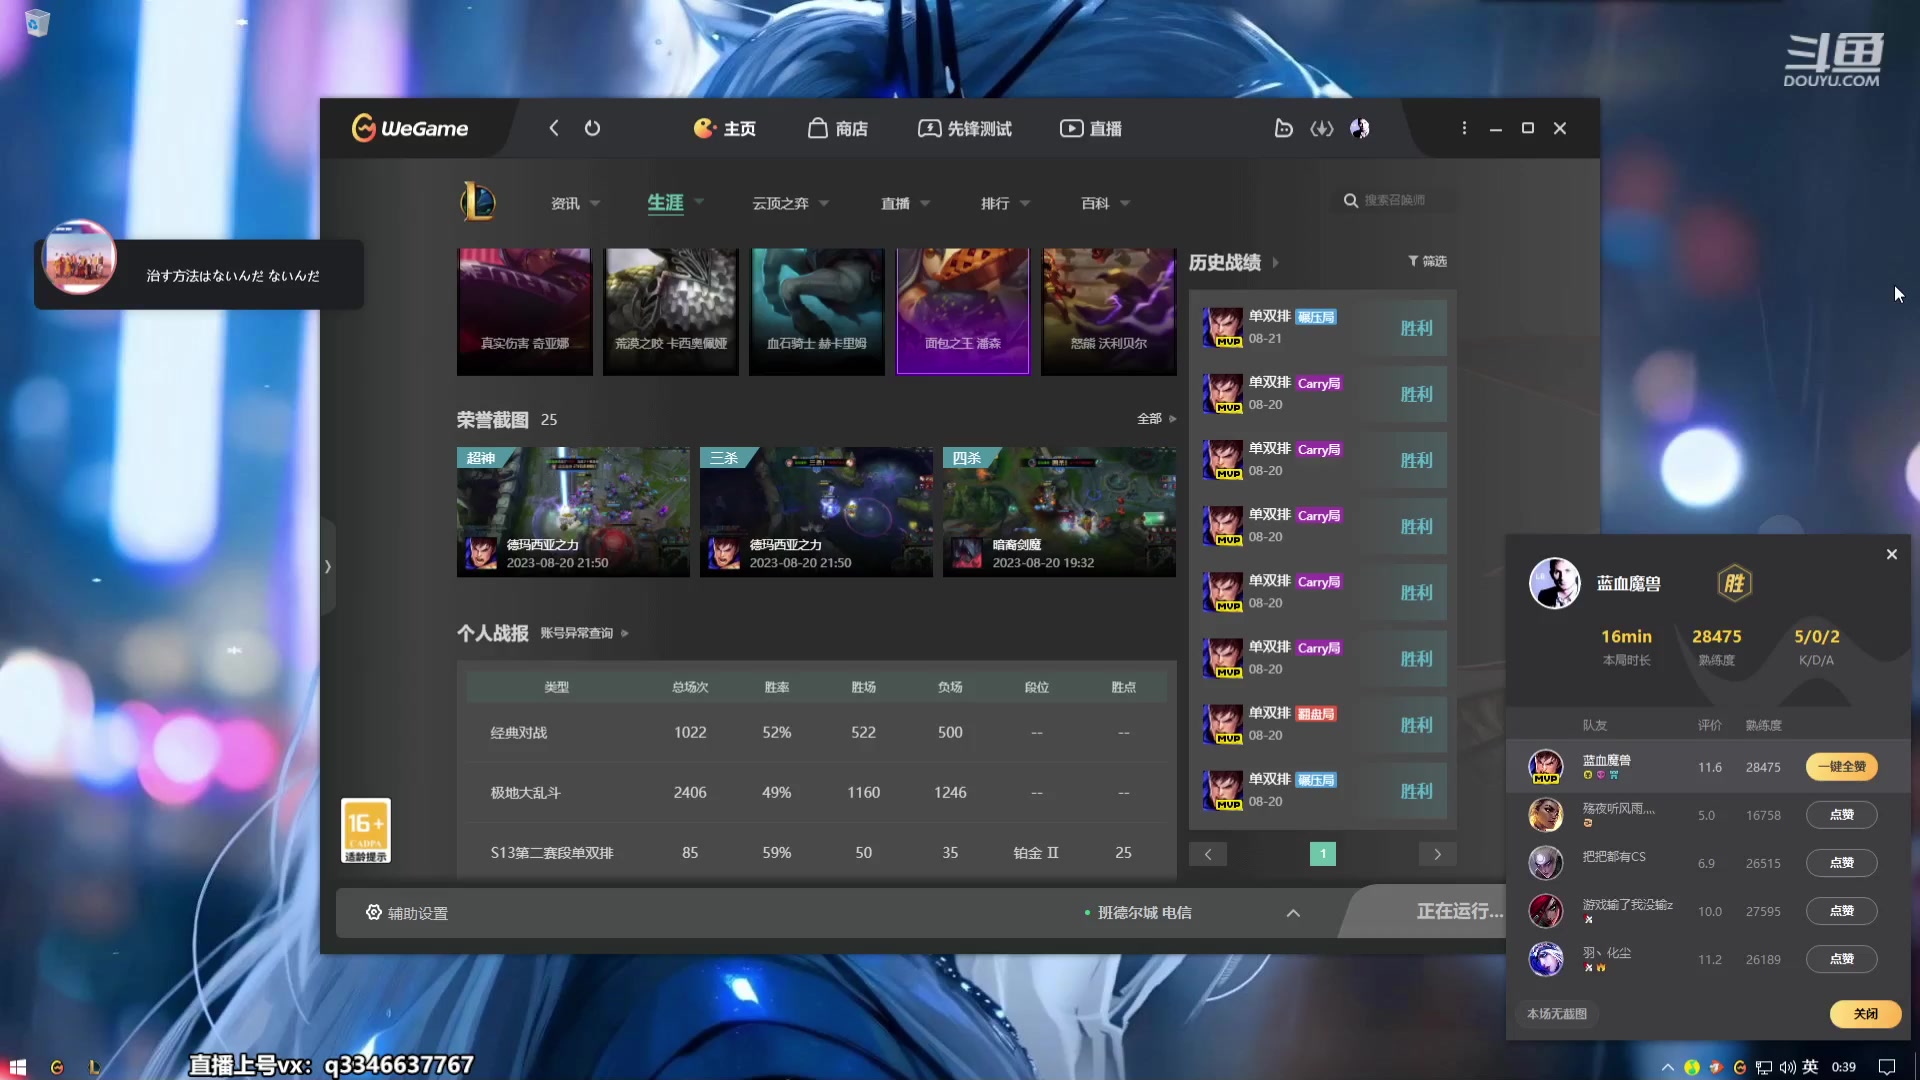This screenshot has height=1080, width=1920.
Task: Open 历史战绩 match history arrow
Action: tap(1276, 263)
